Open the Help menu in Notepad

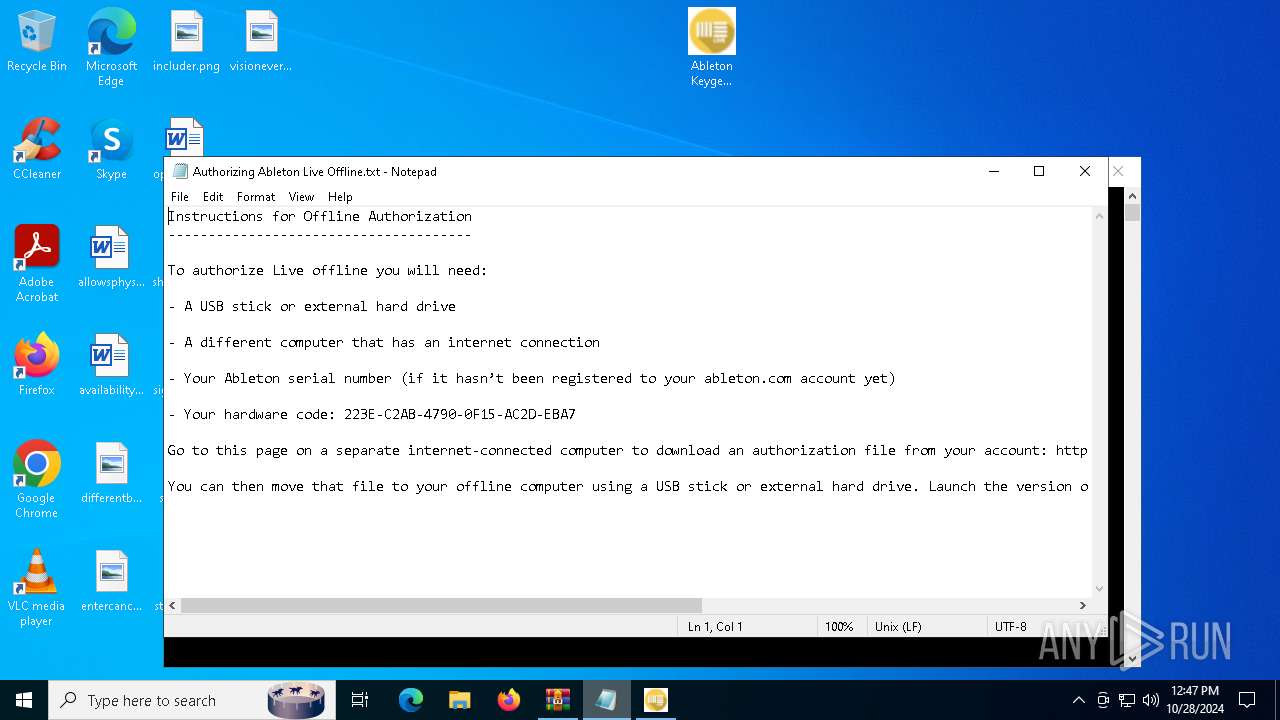pos(340,197)
